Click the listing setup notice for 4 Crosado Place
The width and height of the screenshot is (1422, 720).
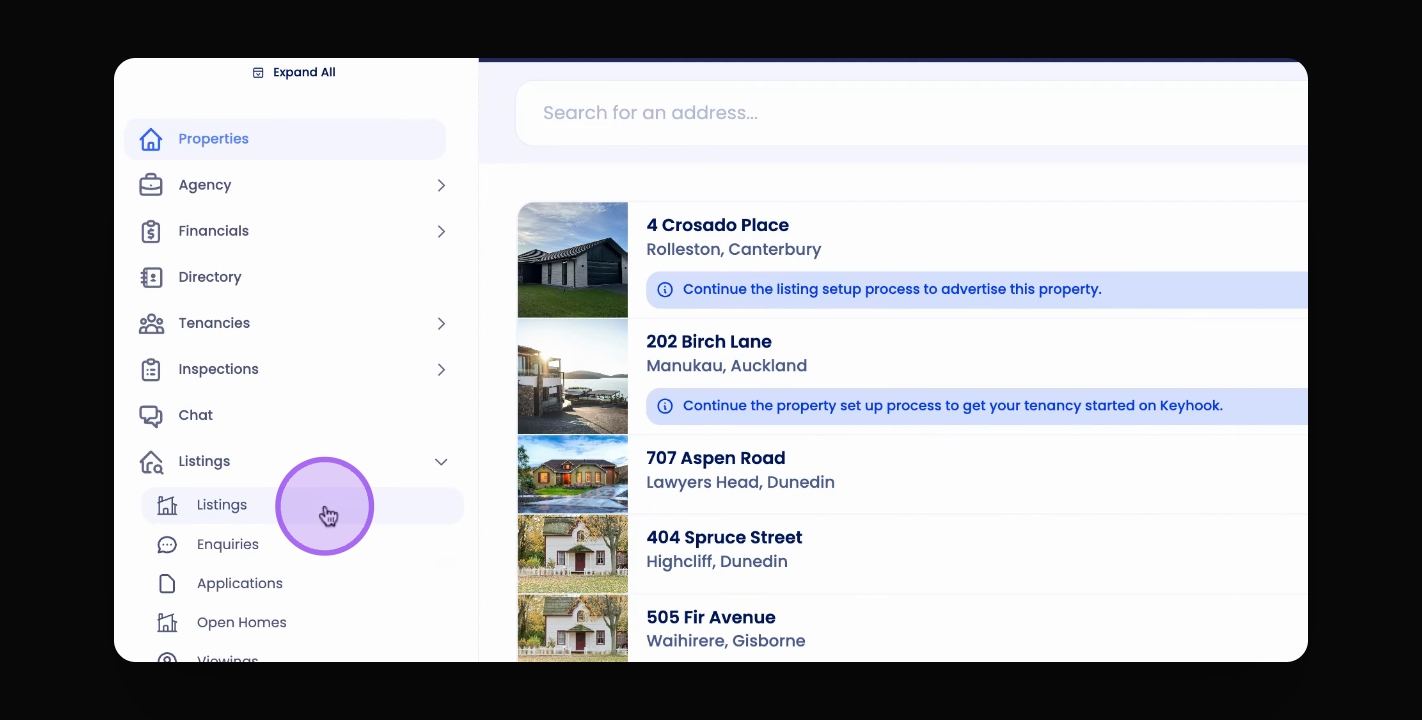click(x=977, y=290)
